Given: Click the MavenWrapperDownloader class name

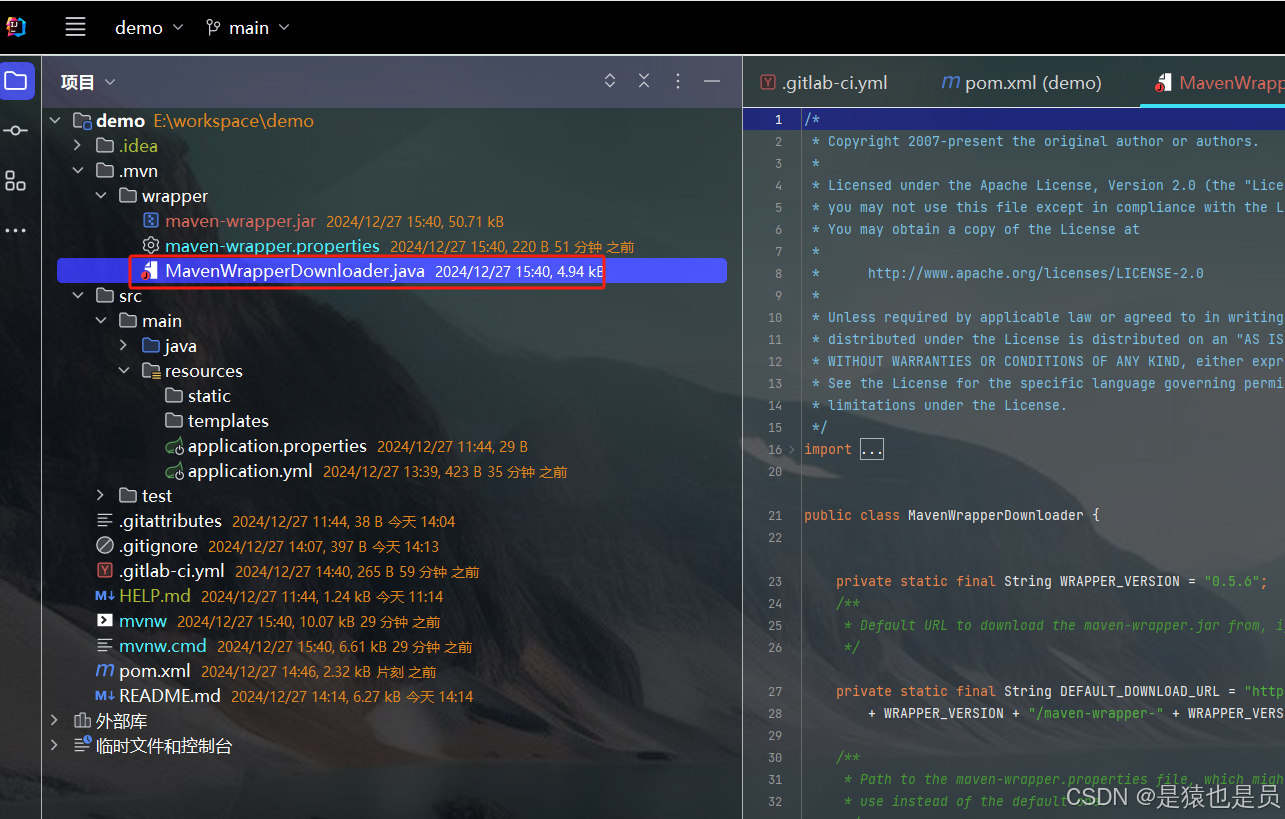Looking at the screenshot, I should [x=995, y=516].
